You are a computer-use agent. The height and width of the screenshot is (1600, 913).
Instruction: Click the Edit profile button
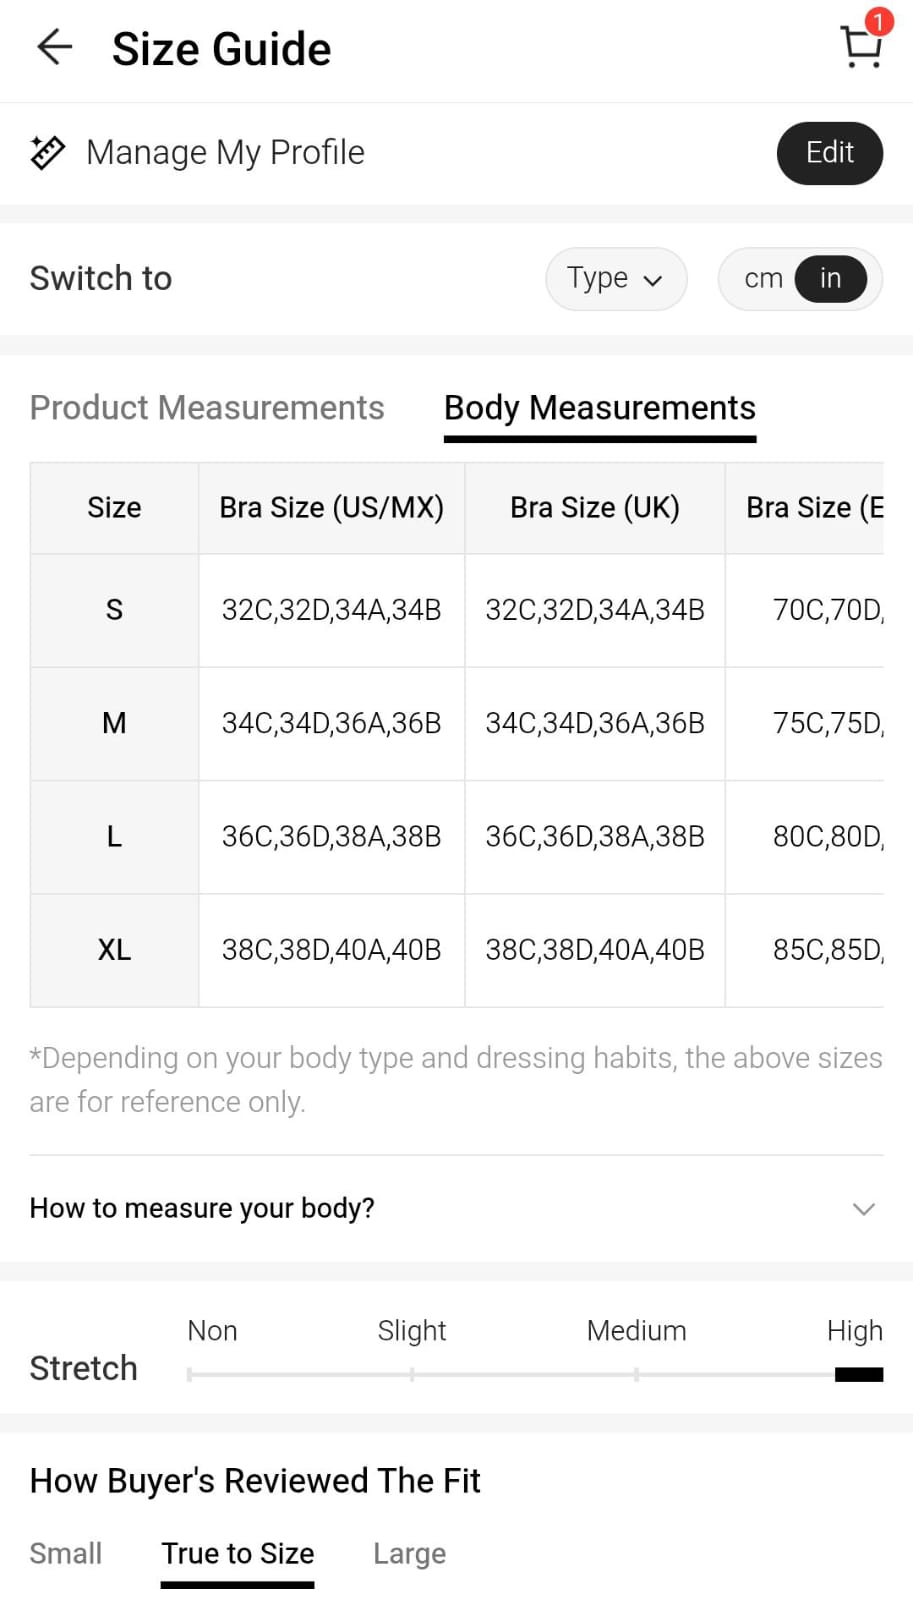829,153
